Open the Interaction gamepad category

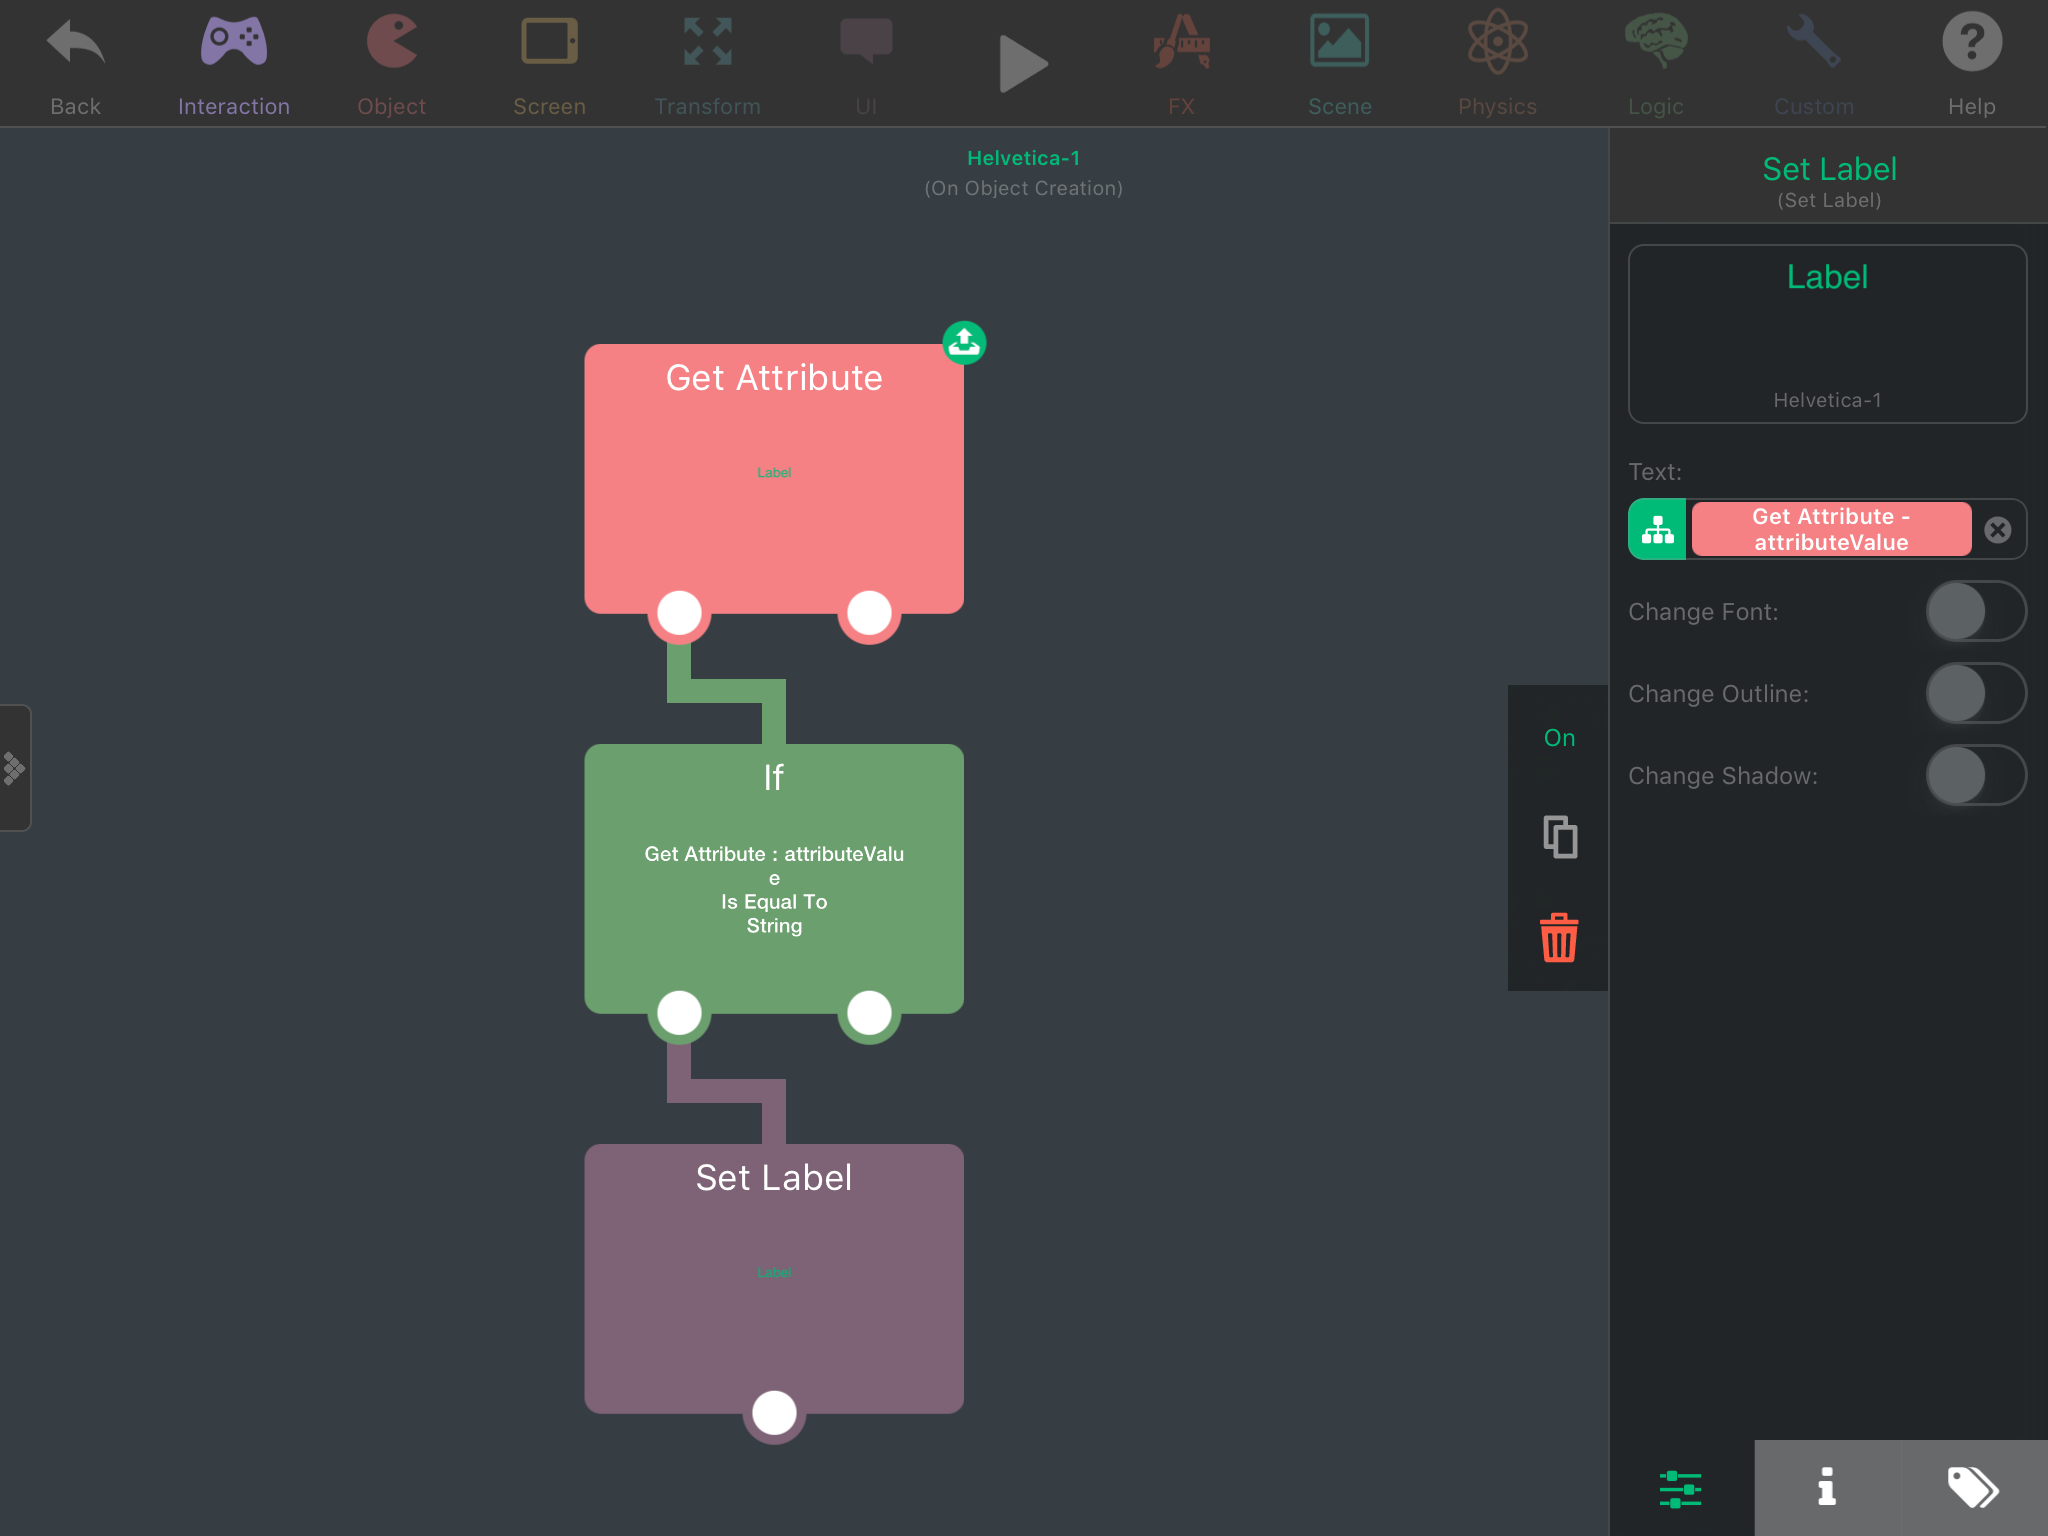pos(233,45)
